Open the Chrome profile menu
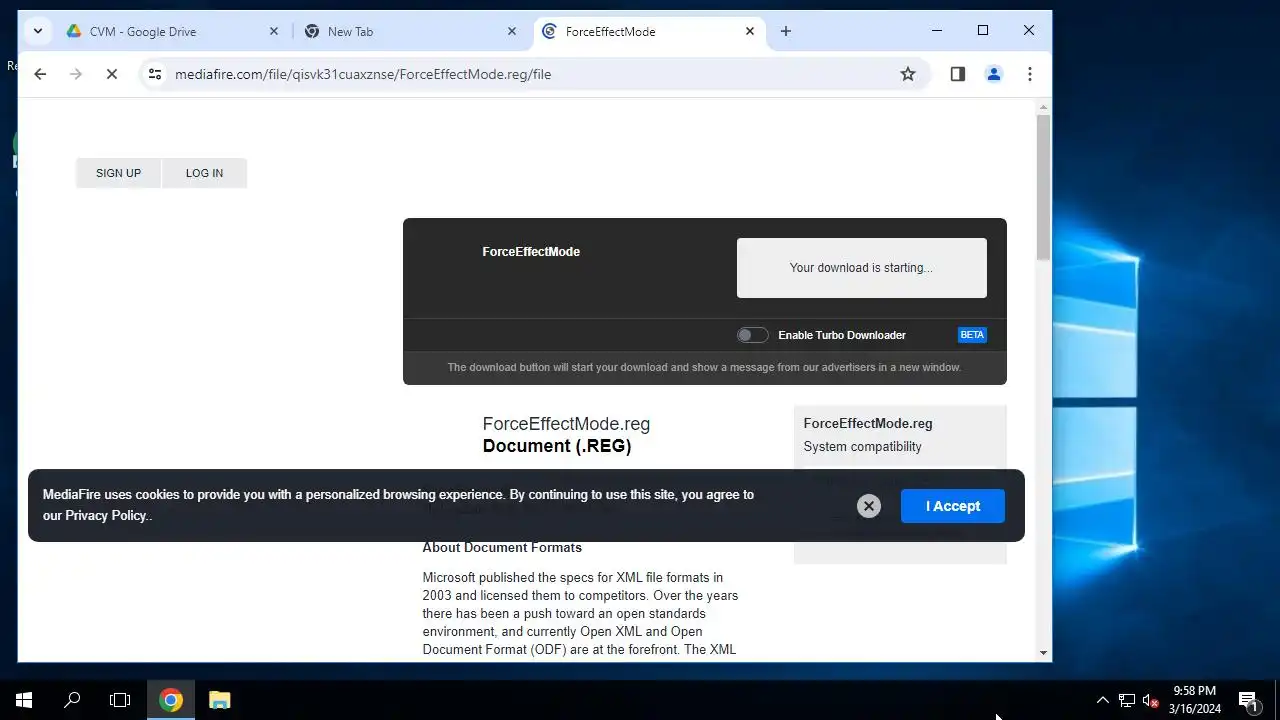The height and width of the screenshot is (720, 1280). (x=994, y=74)
